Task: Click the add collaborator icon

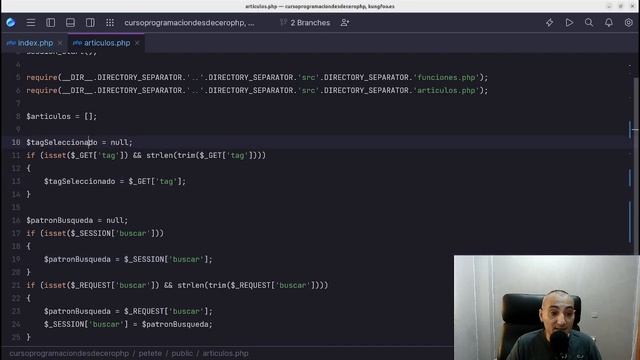Action: [x=344, y=23]
